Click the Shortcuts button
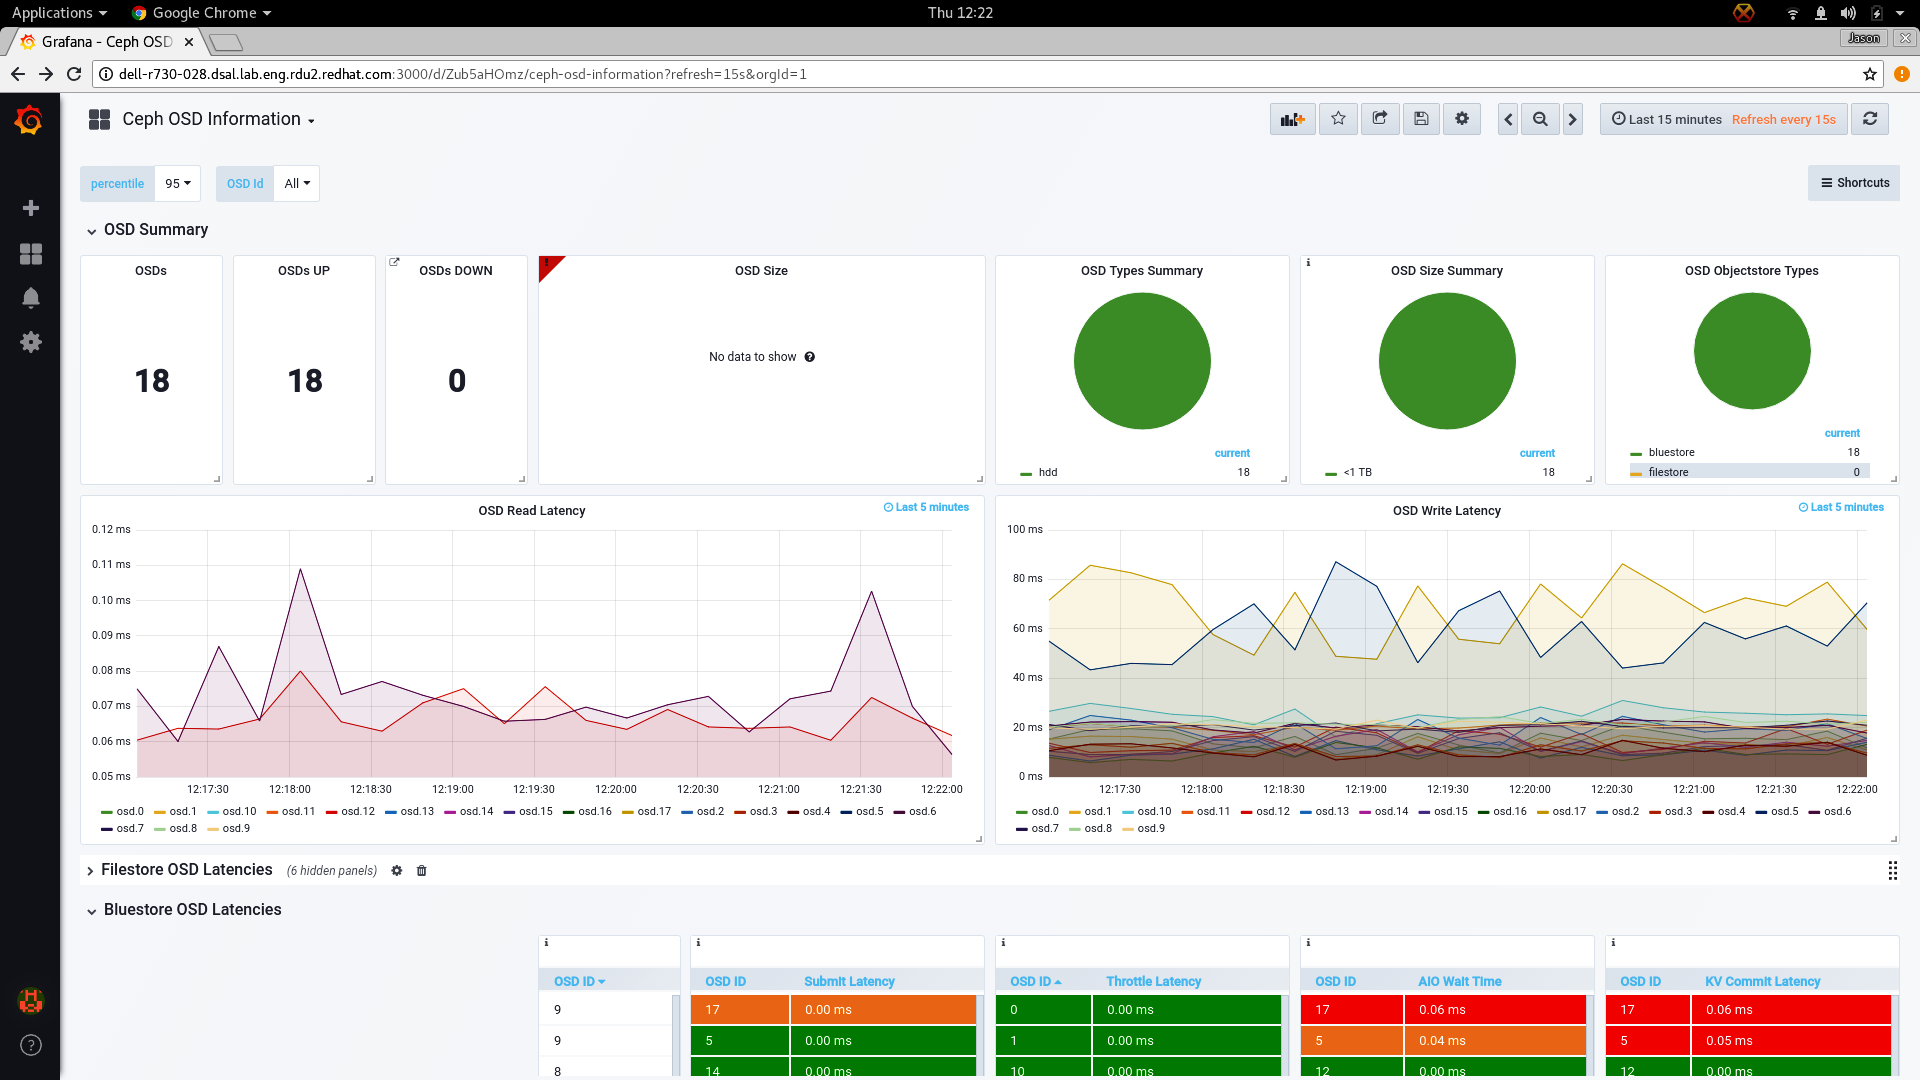Screen dimensions: 1920x1080 1854,183
